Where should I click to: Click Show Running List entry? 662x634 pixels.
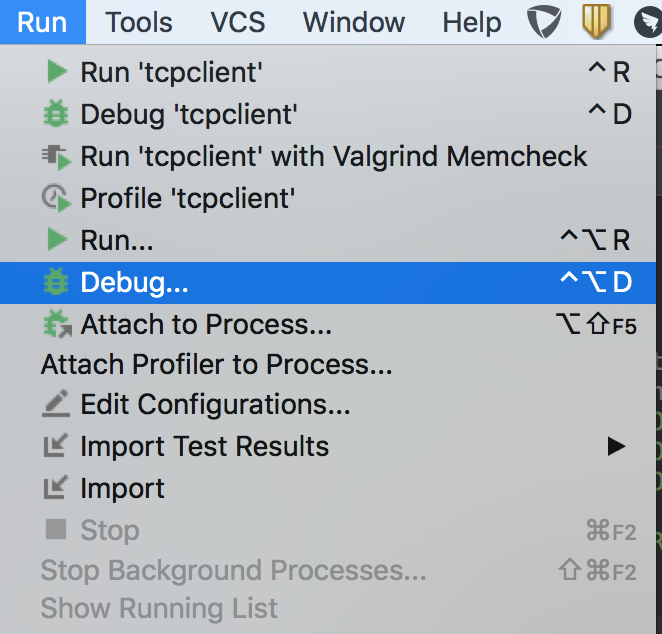[159, 608]
